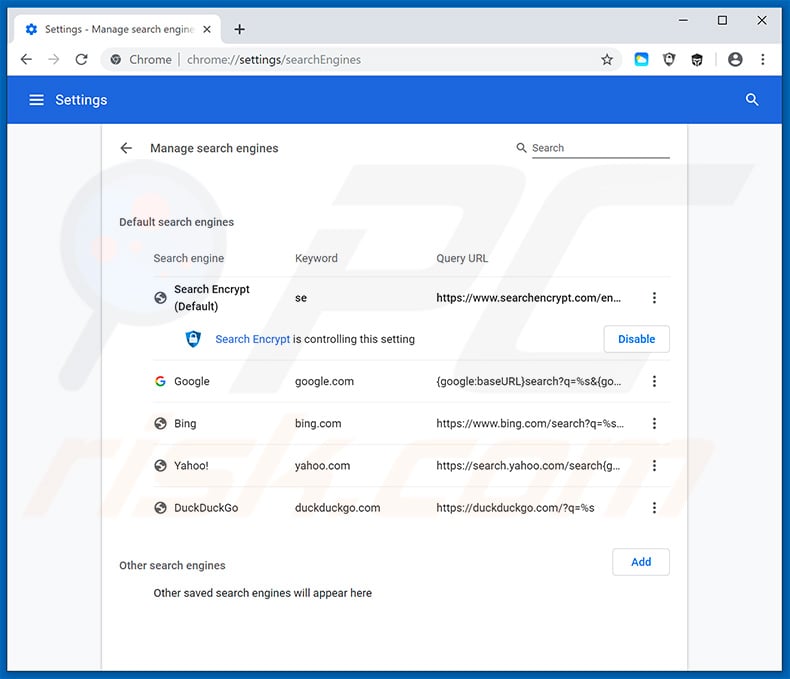Click the globe icon beside Yahoo!
This screenshot has height=679, width=790.
pyautogui.click(x=160, y=466)
